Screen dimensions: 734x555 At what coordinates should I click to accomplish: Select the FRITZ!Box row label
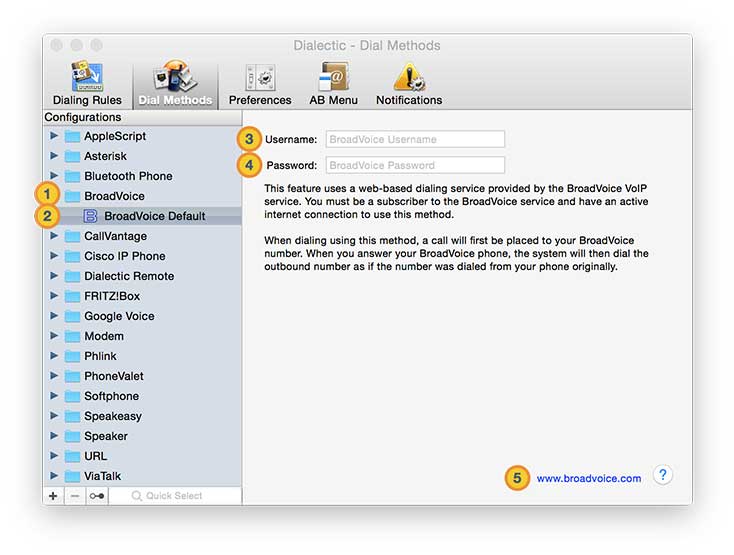(x=112, y=297)
